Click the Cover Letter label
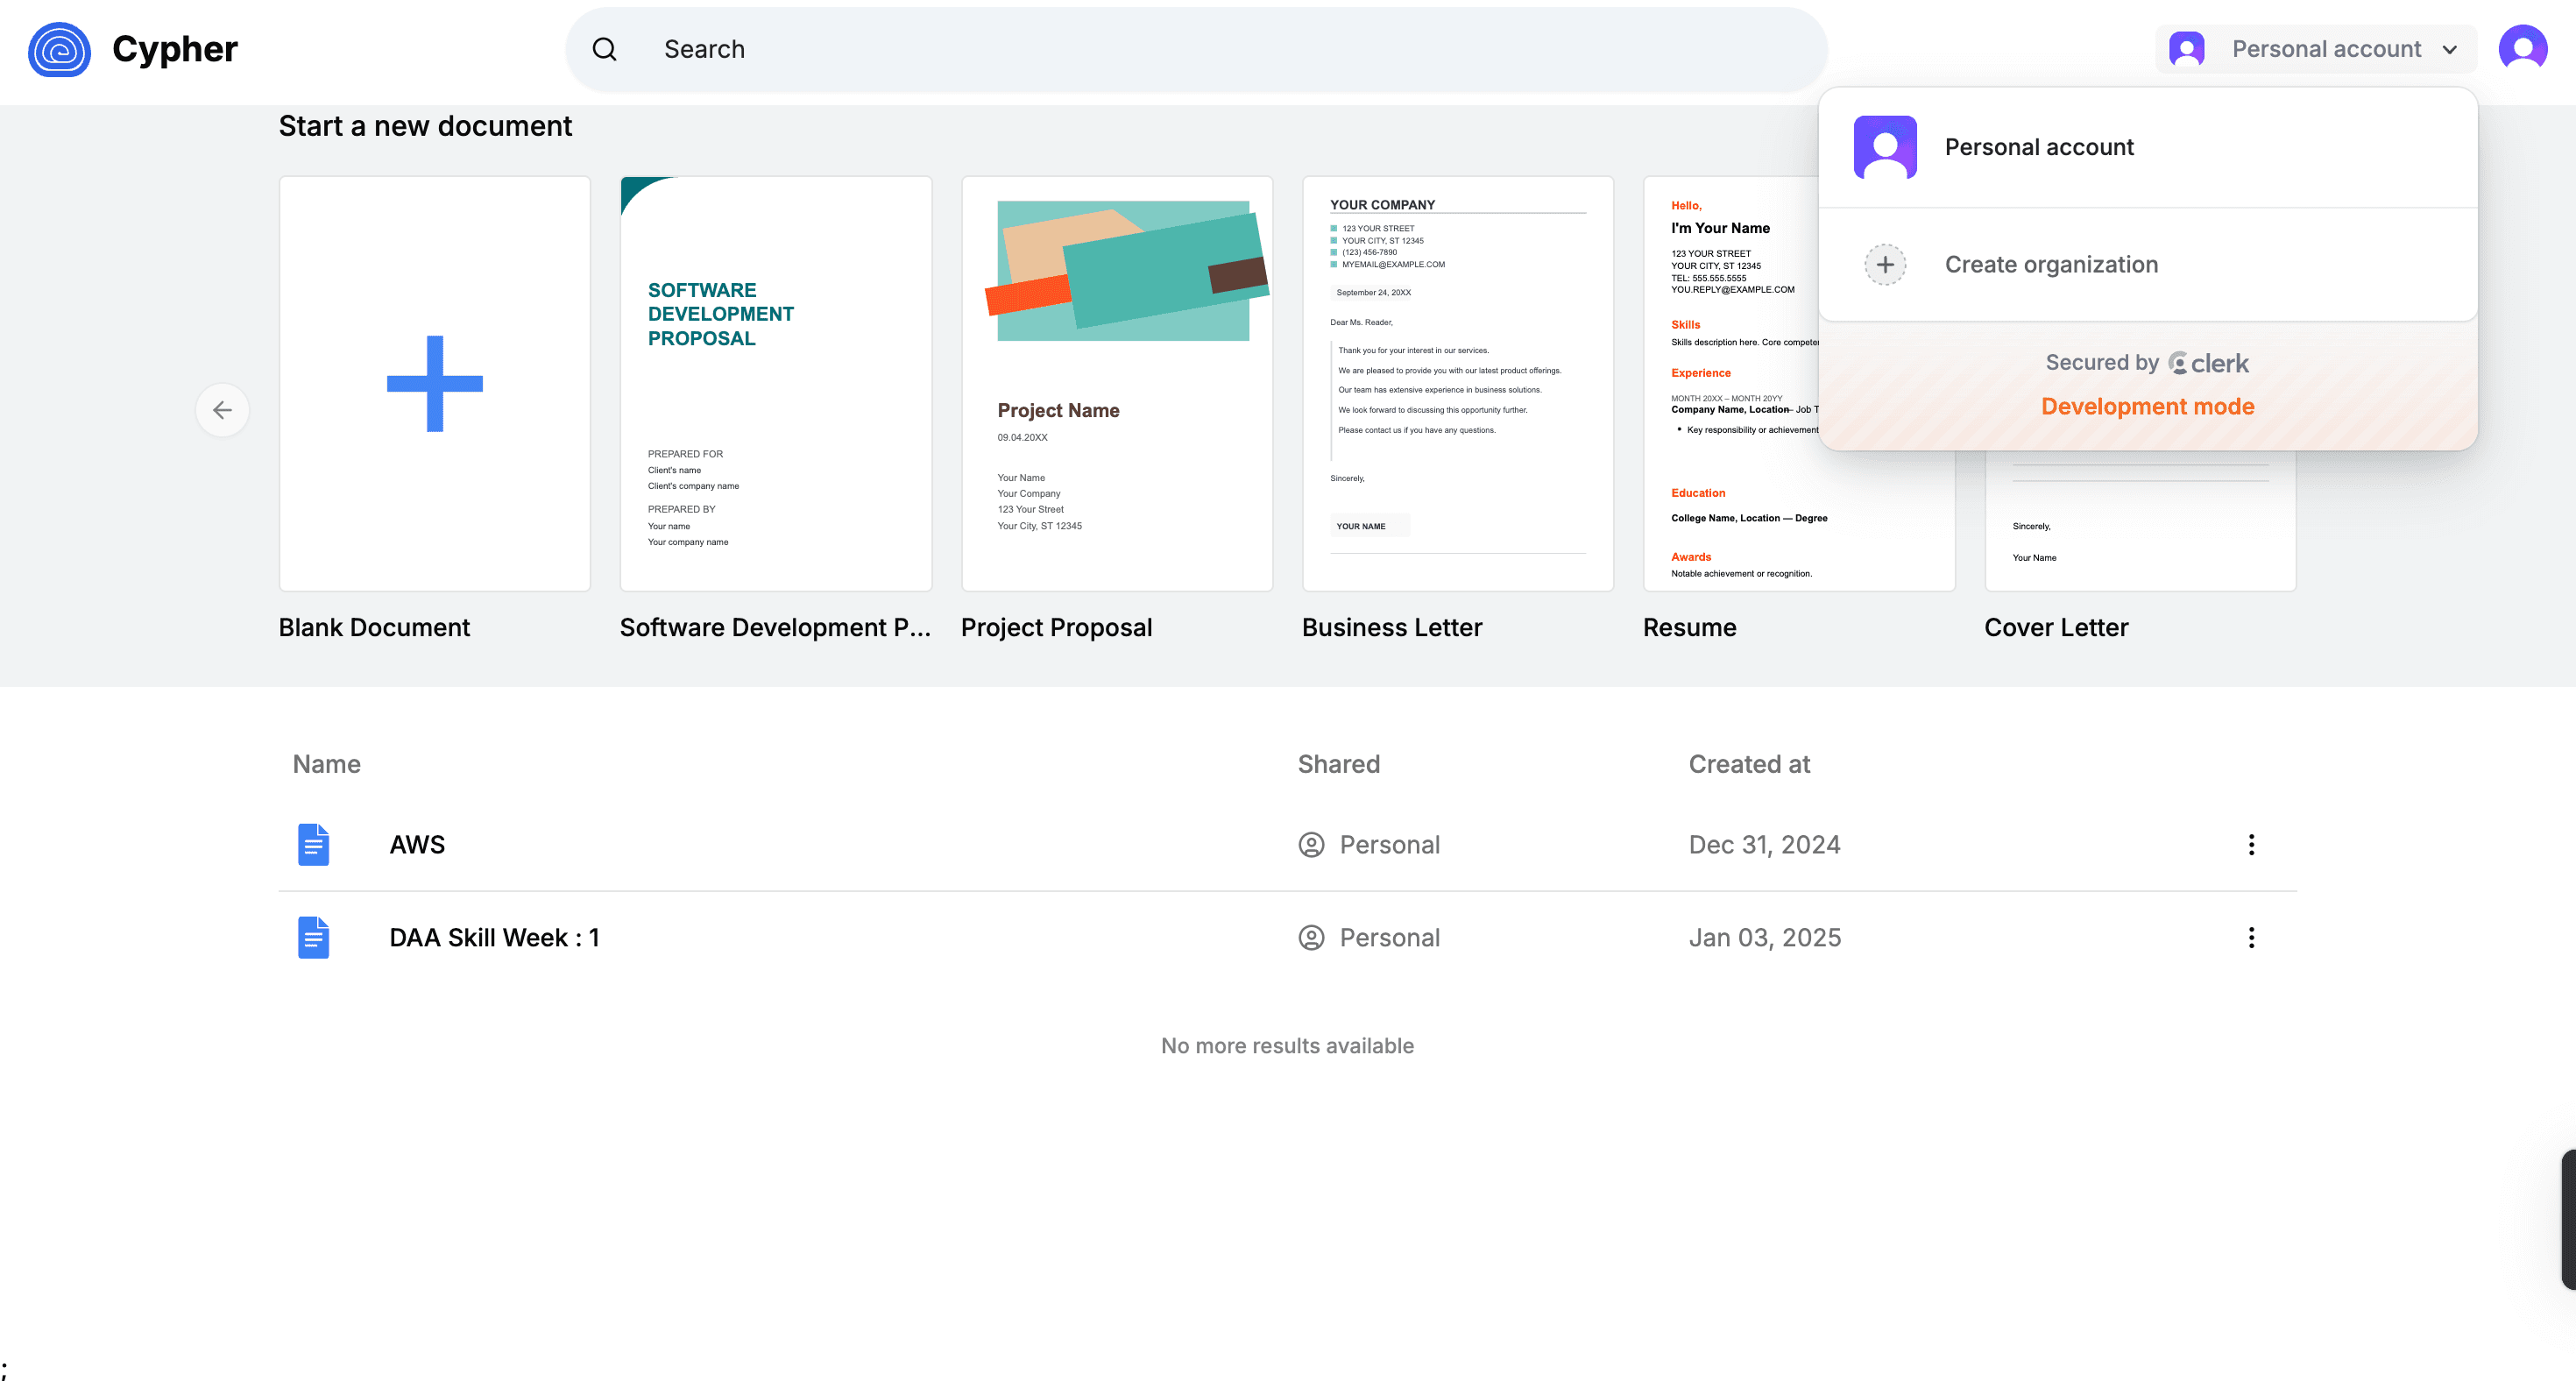Viewport: 2576px width, 1381px height. [2056, 627]
